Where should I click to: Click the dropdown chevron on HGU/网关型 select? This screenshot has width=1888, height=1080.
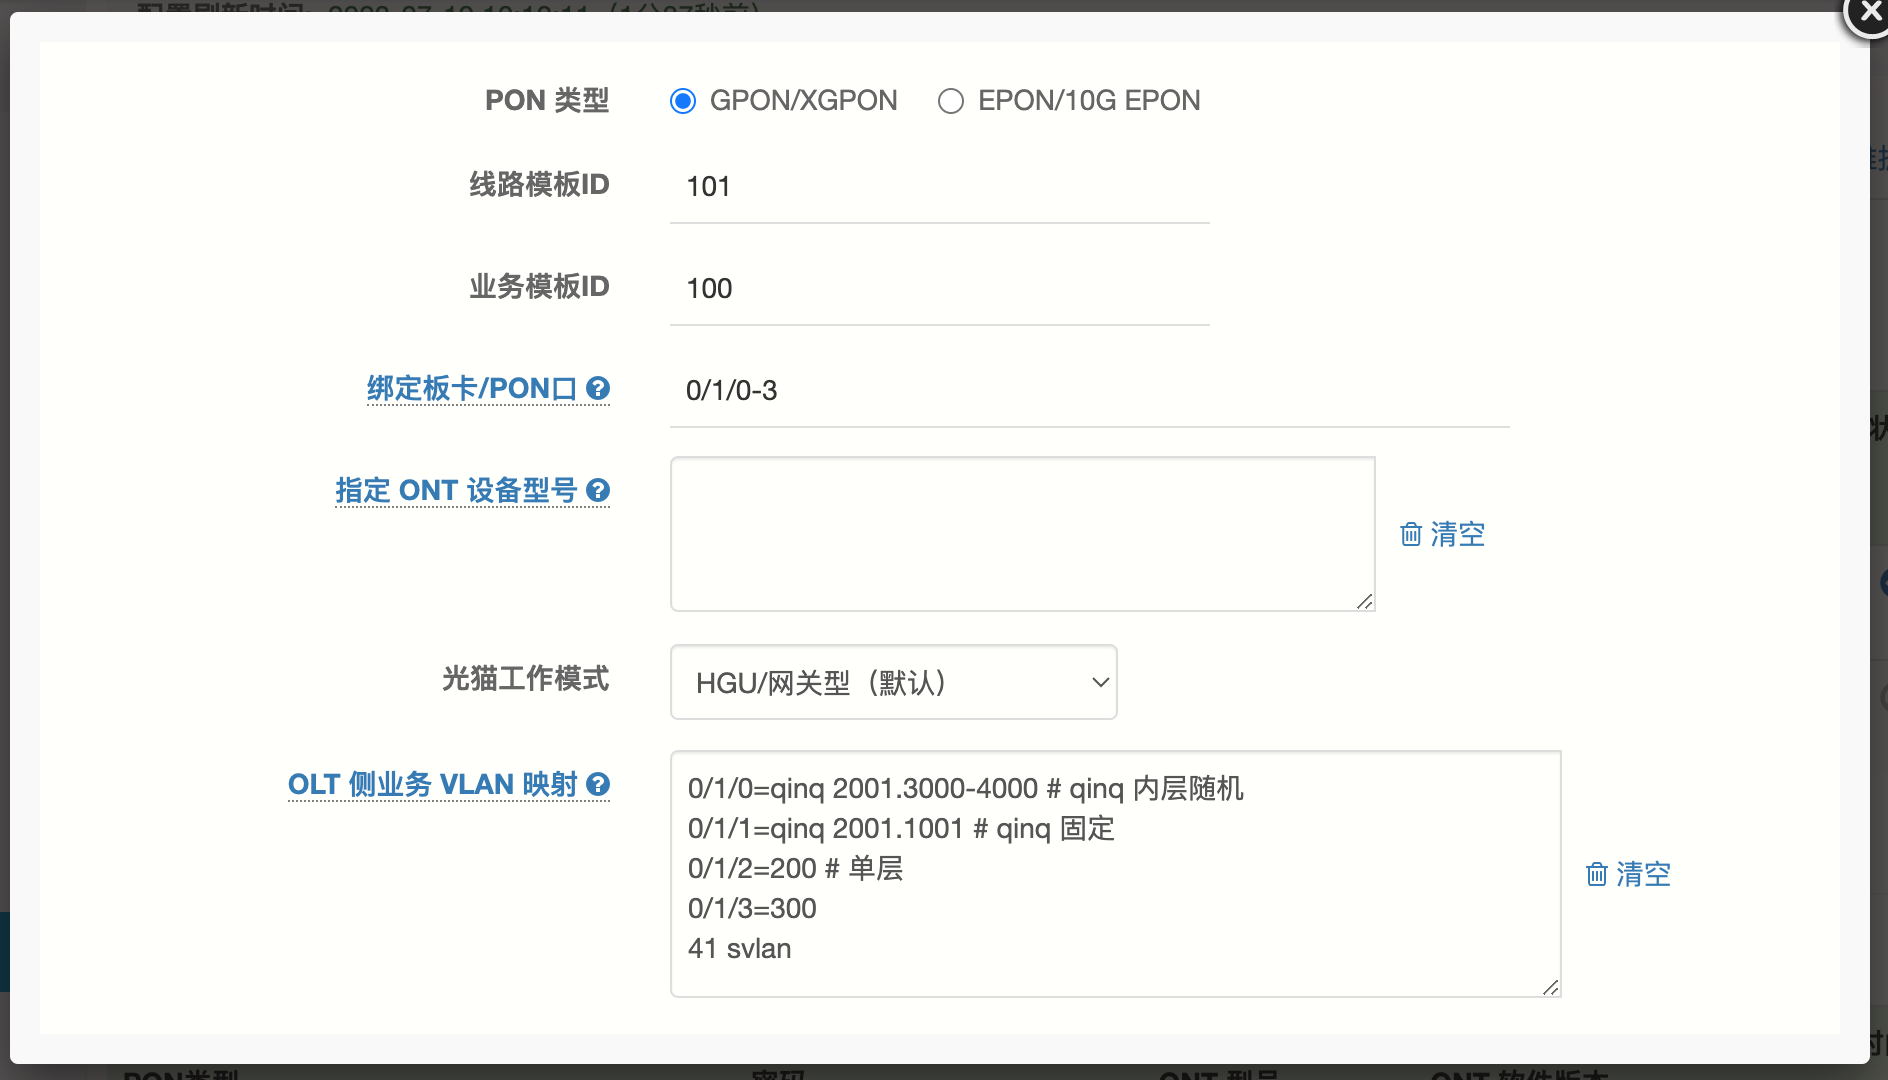(1100, 682)
